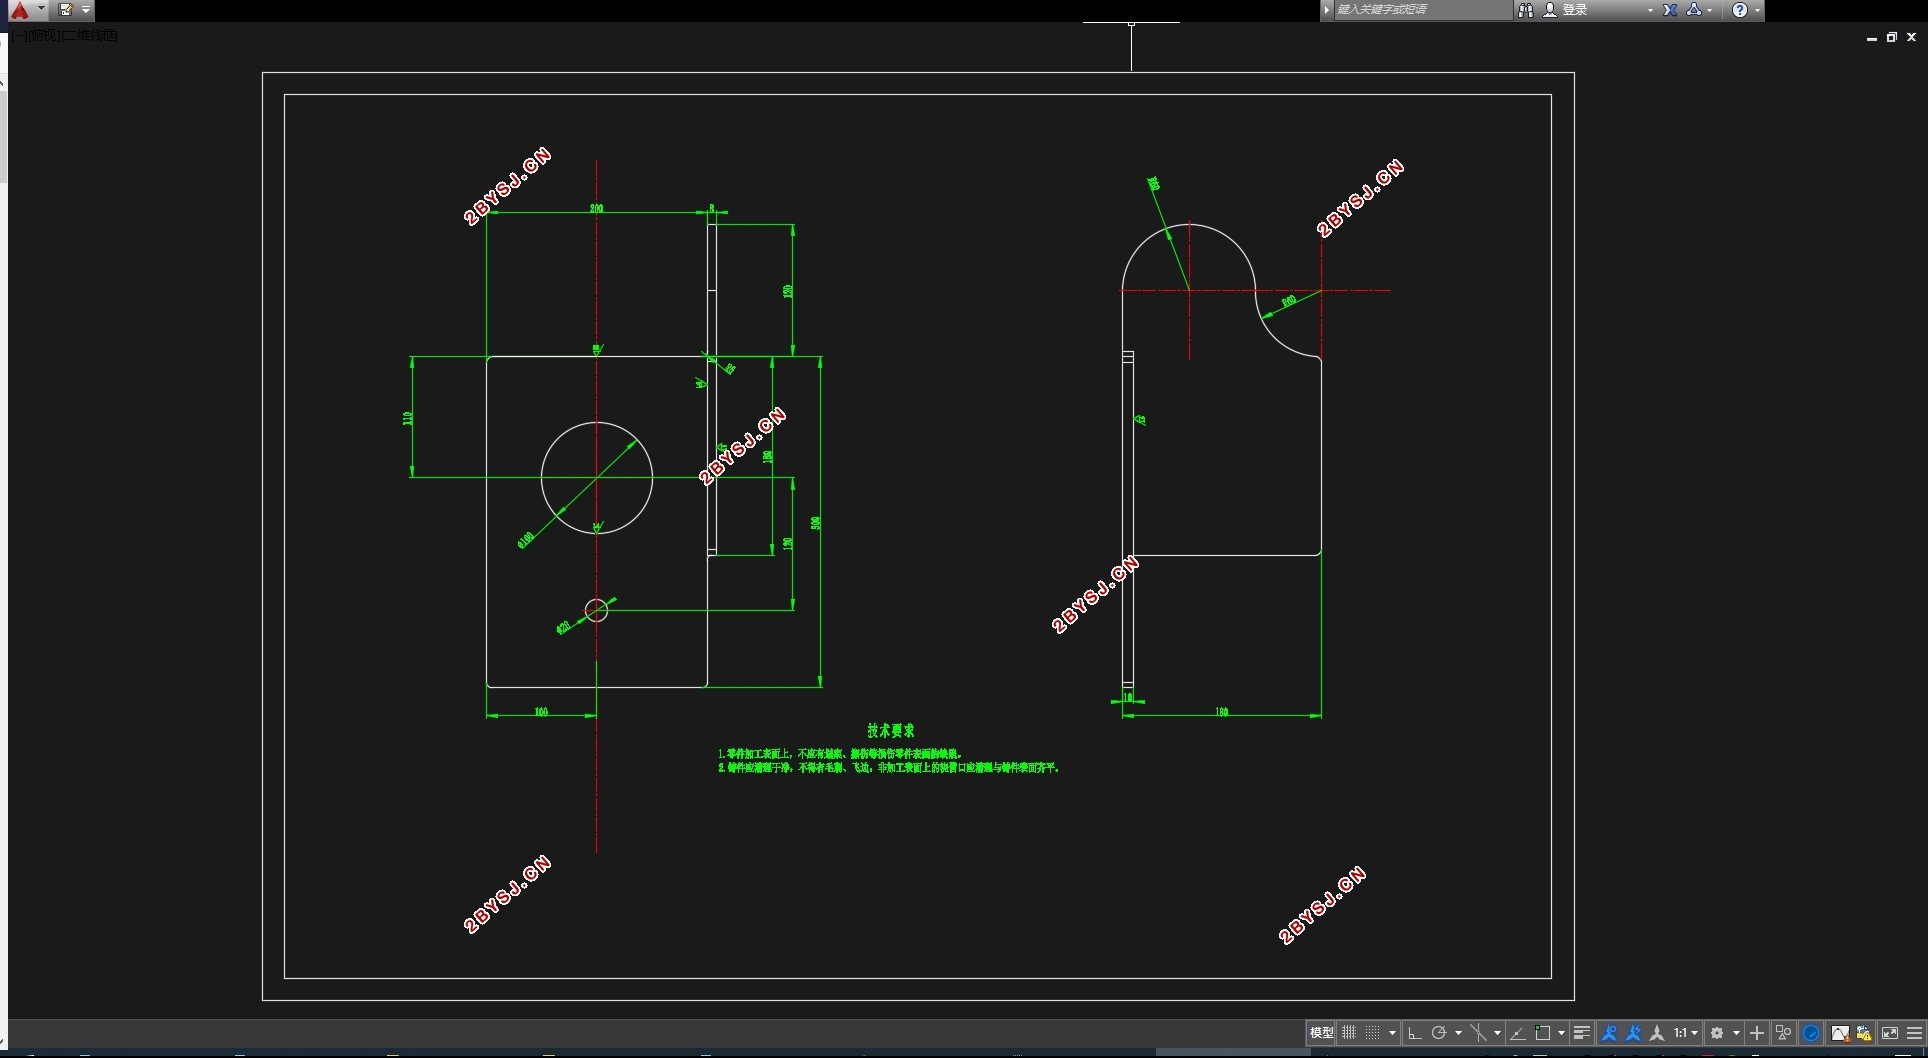The width and height of the screenshot is (1928, 1058).
Task: Click the annotation scale icon
Action: pyautogui.click(x=1657, y=1033)
